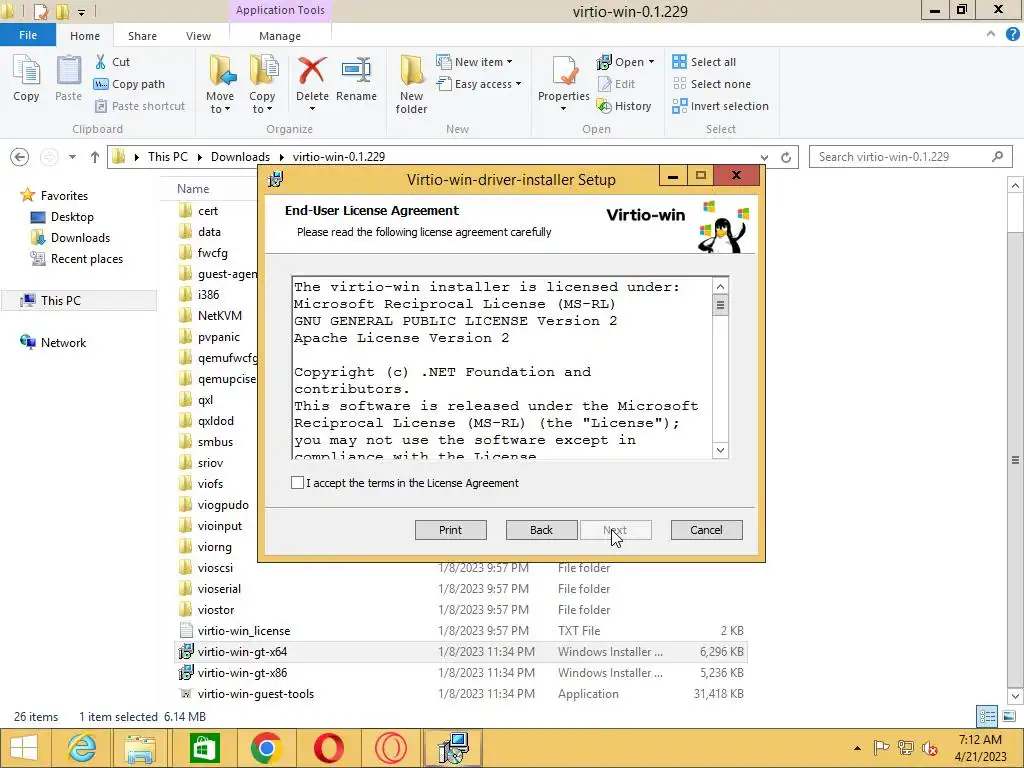Show hidden system tray icons
Image resolution: width=1024 pixels, height=768 pixels.
click(857, 748)
